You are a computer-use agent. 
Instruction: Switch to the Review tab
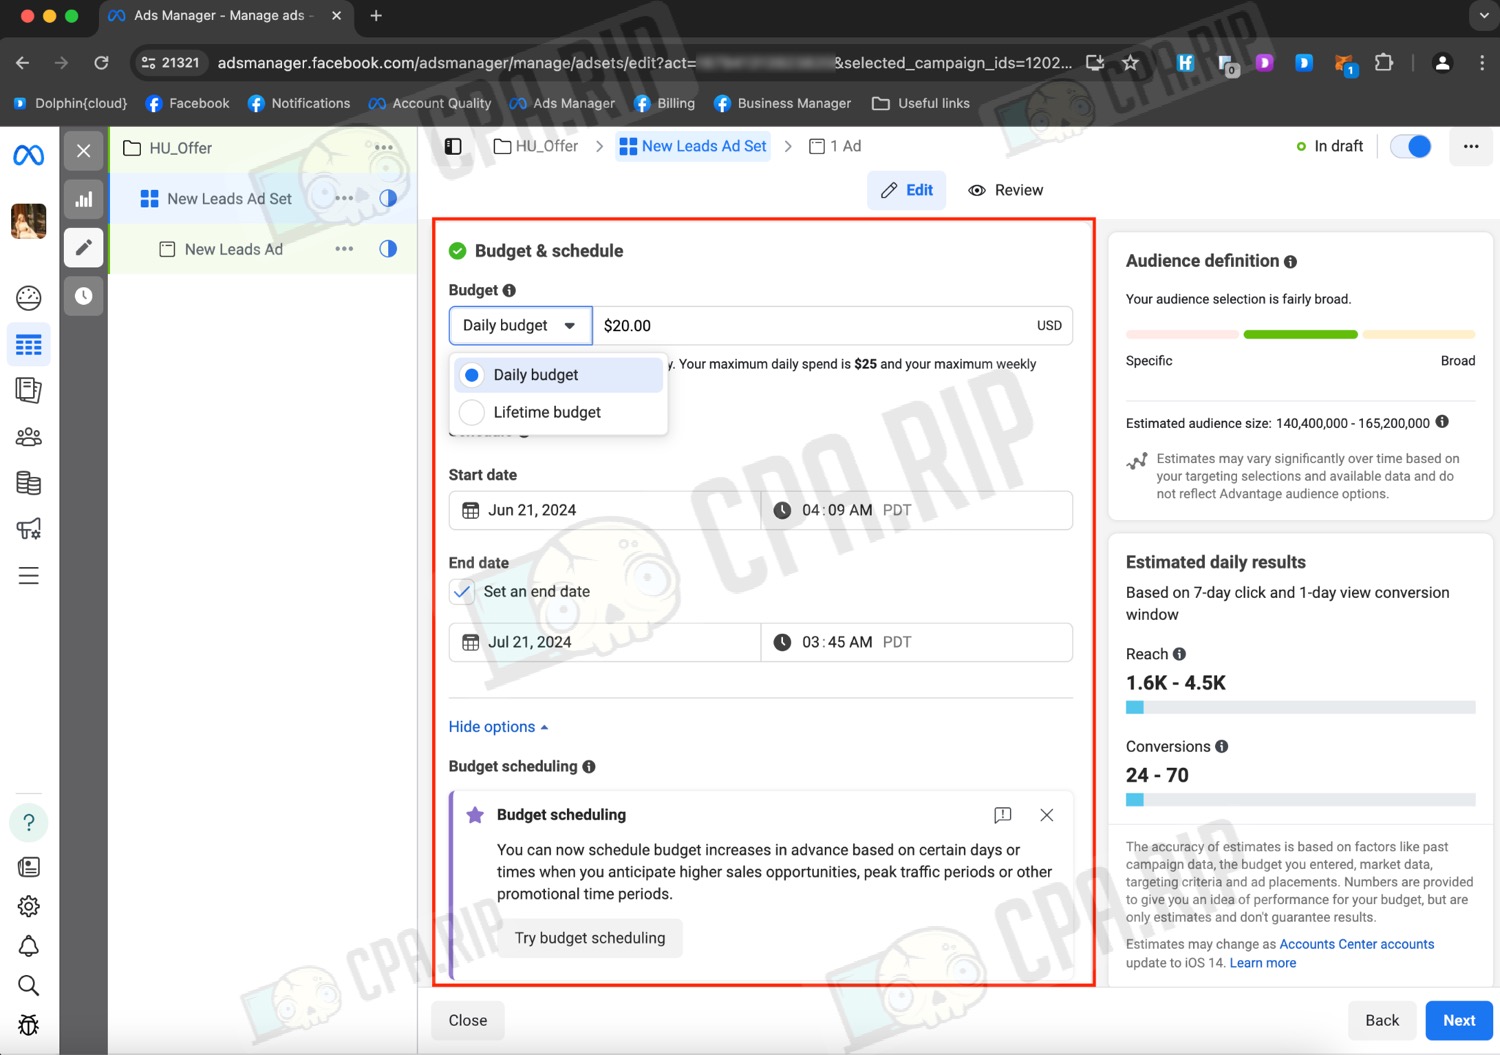1006,190
